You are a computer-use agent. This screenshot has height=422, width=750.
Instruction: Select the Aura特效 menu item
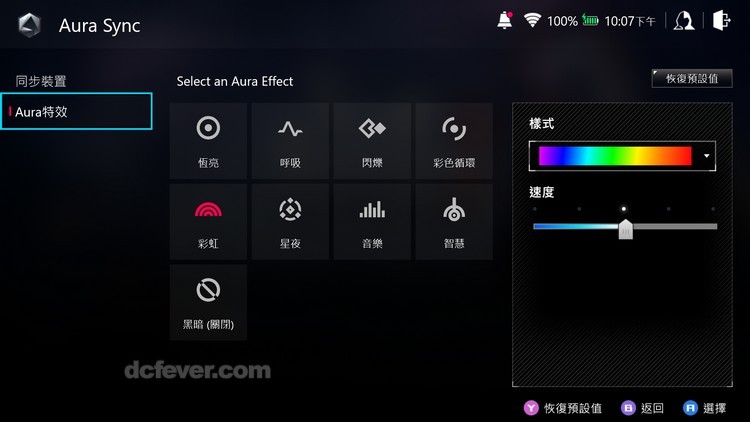pyautogui.click(x=77, y=111)
